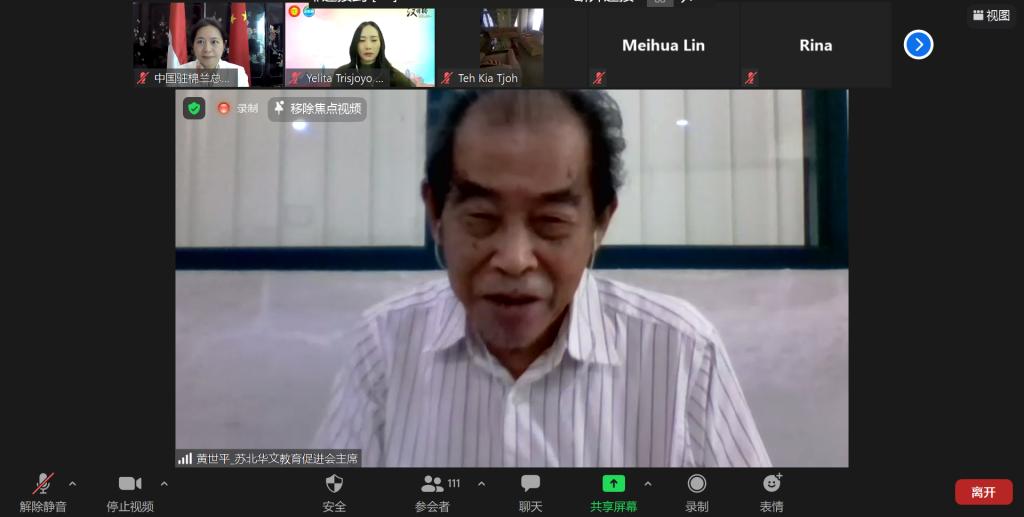Open the Reactions (表情) menu
The image size is (1024, 517).
click(x=771, y=492)
